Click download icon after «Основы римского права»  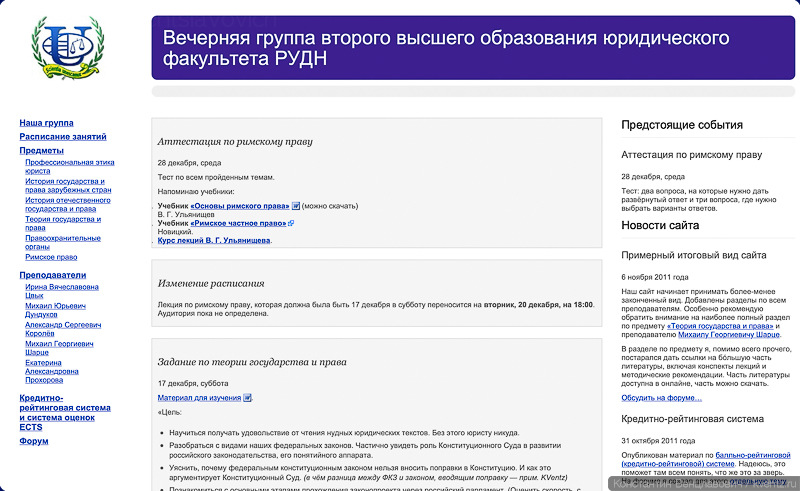[x=296, y=206]
